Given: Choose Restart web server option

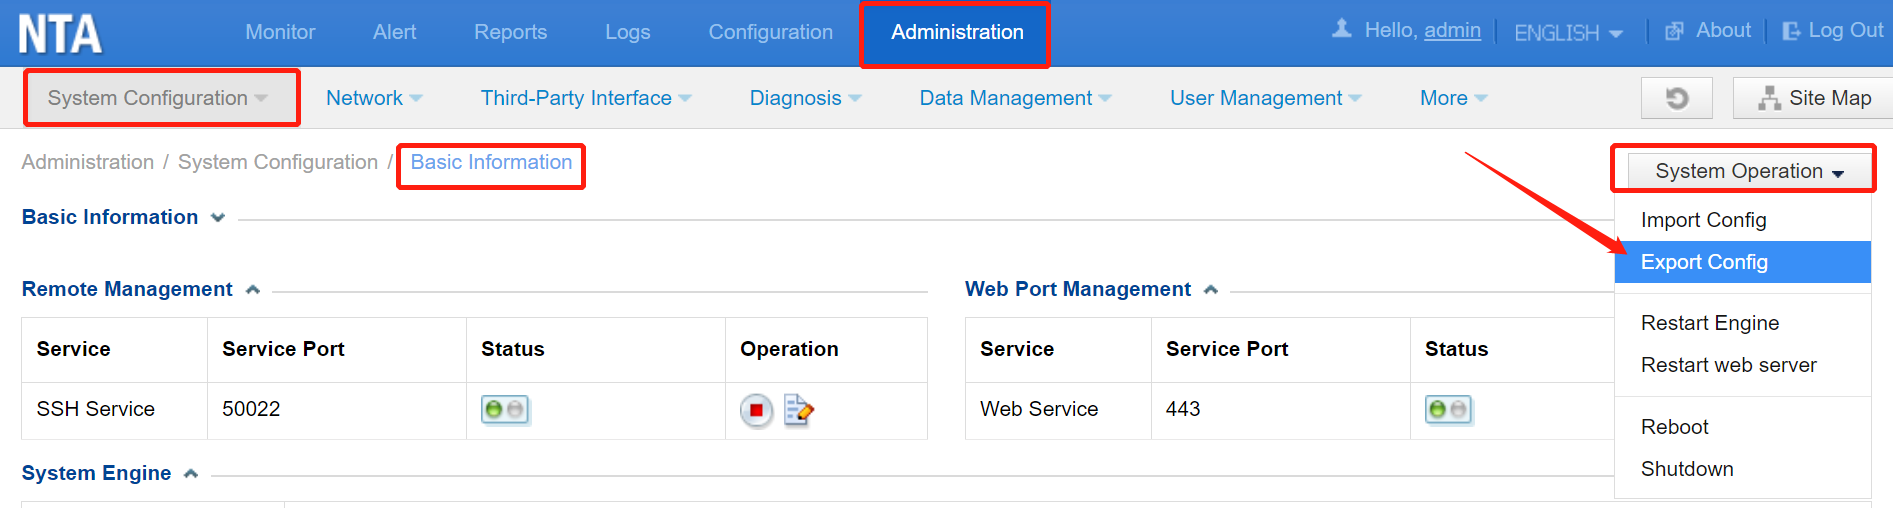Looking at the screenshot, I should (x=1728, y=365).
